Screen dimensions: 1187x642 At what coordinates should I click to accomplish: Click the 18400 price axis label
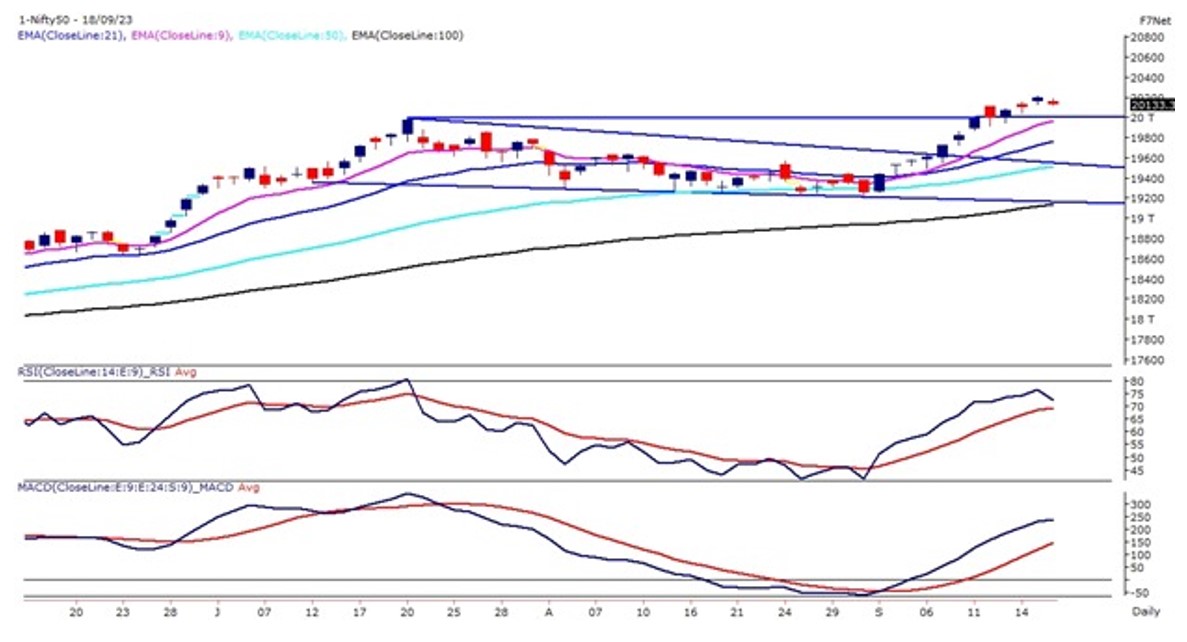click(1148, 279)
